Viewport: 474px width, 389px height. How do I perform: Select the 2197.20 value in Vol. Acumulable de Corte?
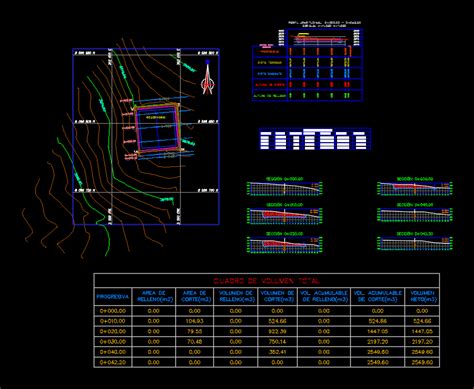tap(378, 342)
